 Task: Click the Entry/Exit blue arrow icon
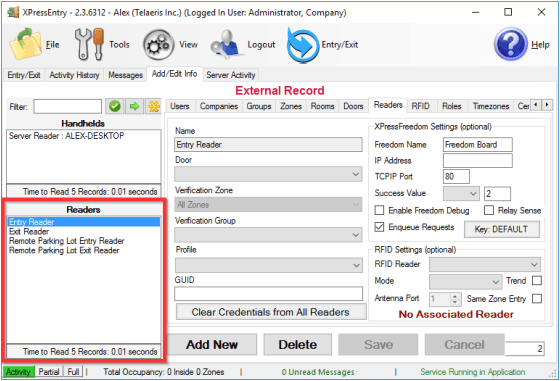[302, 45]
